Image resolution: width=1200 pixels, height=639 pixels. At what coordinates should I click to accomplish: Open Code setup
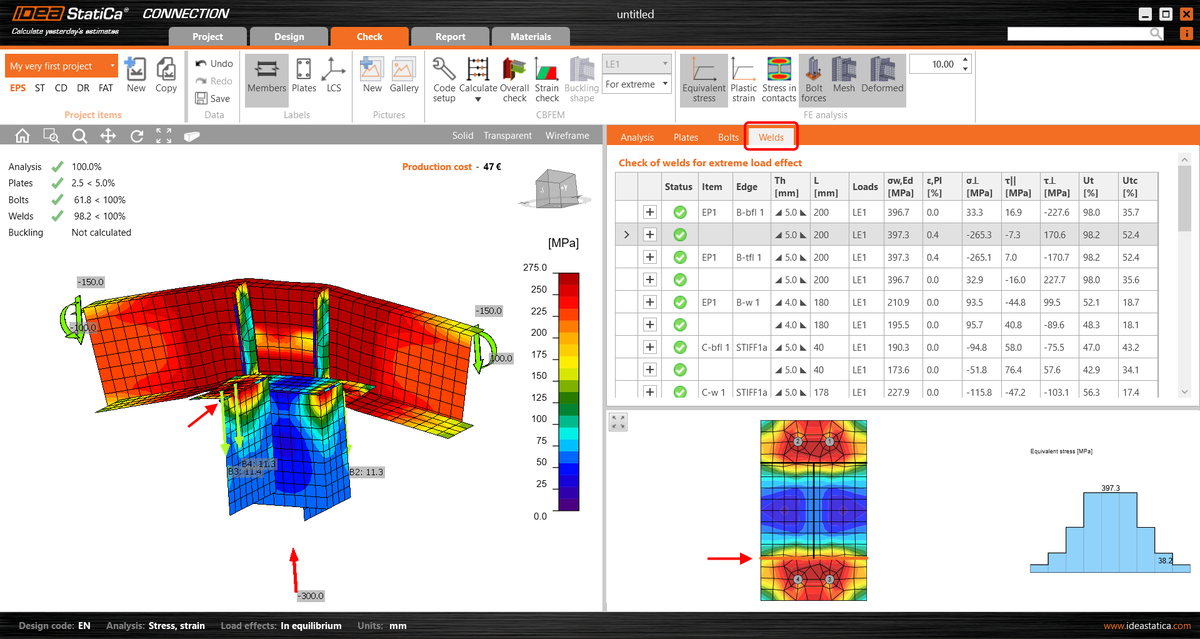tap(443, 80)
